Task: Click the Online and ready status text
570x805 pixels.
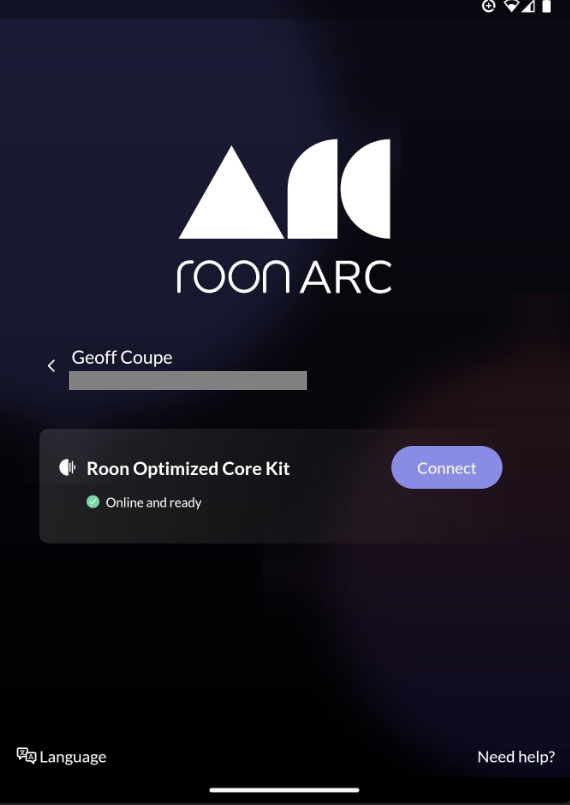Action: (x=154, y=502)
